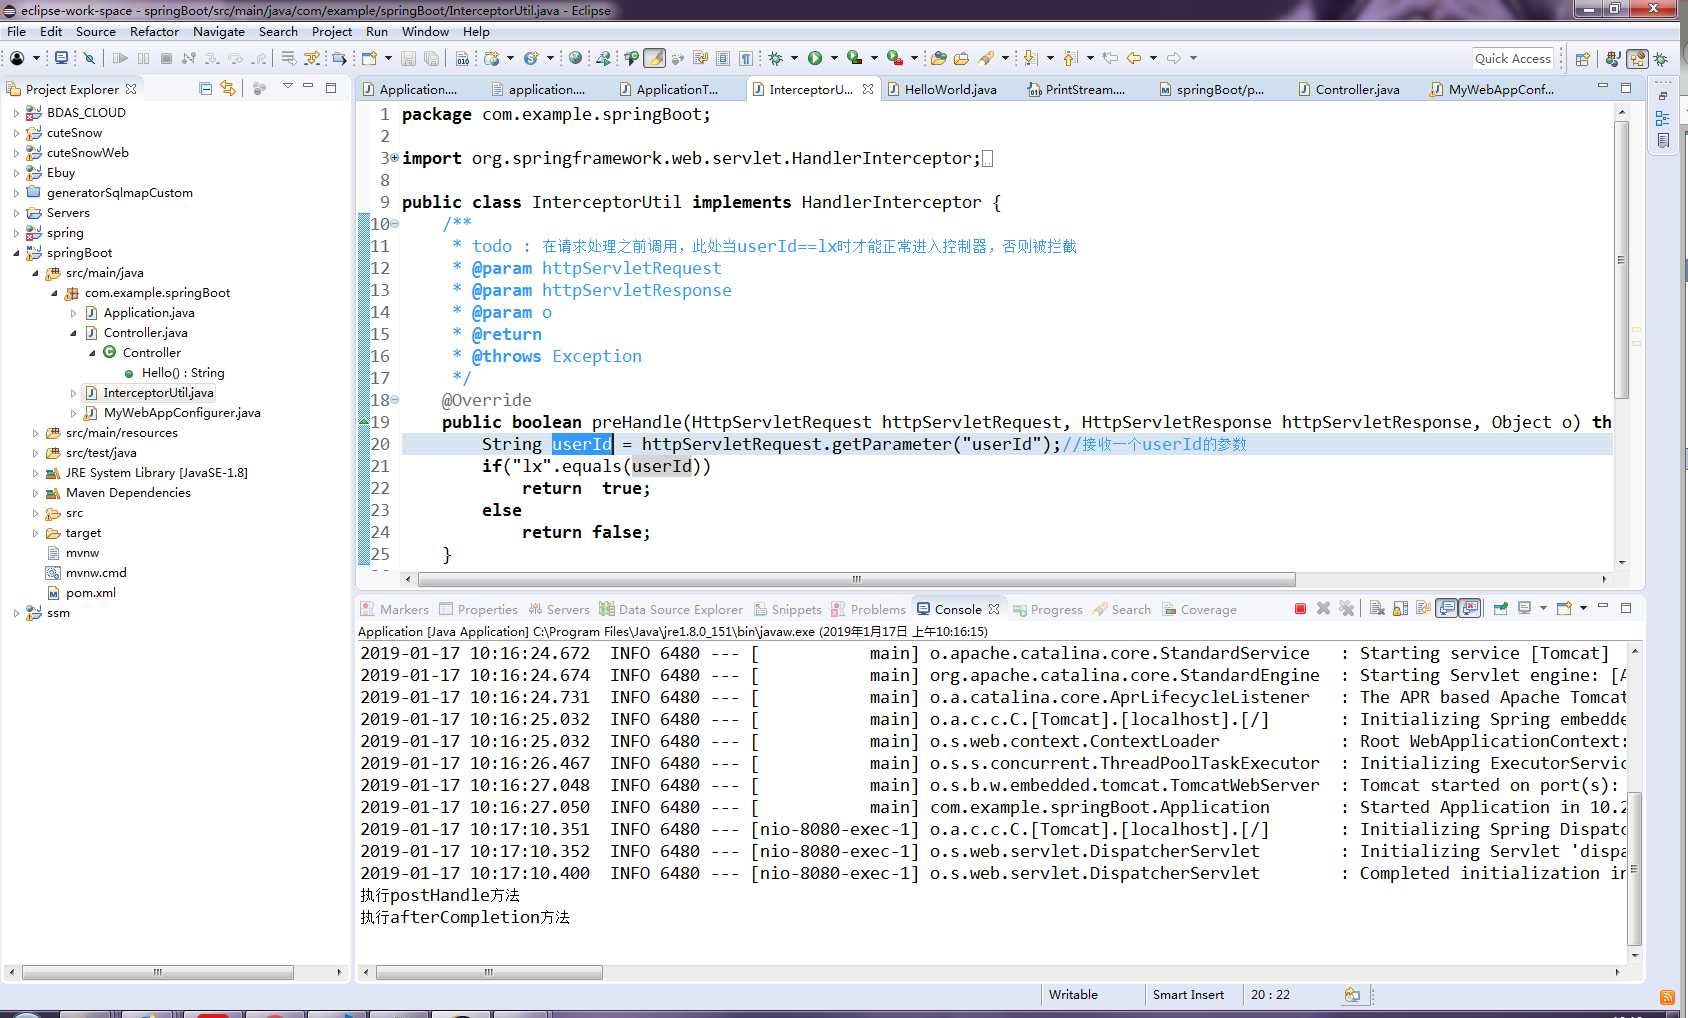Toggle Block Selection Mode icon in toolbar
The width and height of the screenshot is (1688, 1018).
pyautogui.click(x=722, y=58)
